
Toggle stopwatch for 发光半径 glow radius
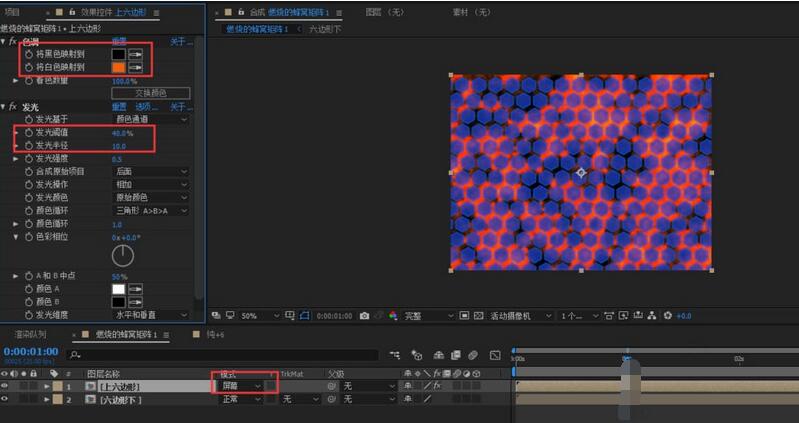click(28, 145)
